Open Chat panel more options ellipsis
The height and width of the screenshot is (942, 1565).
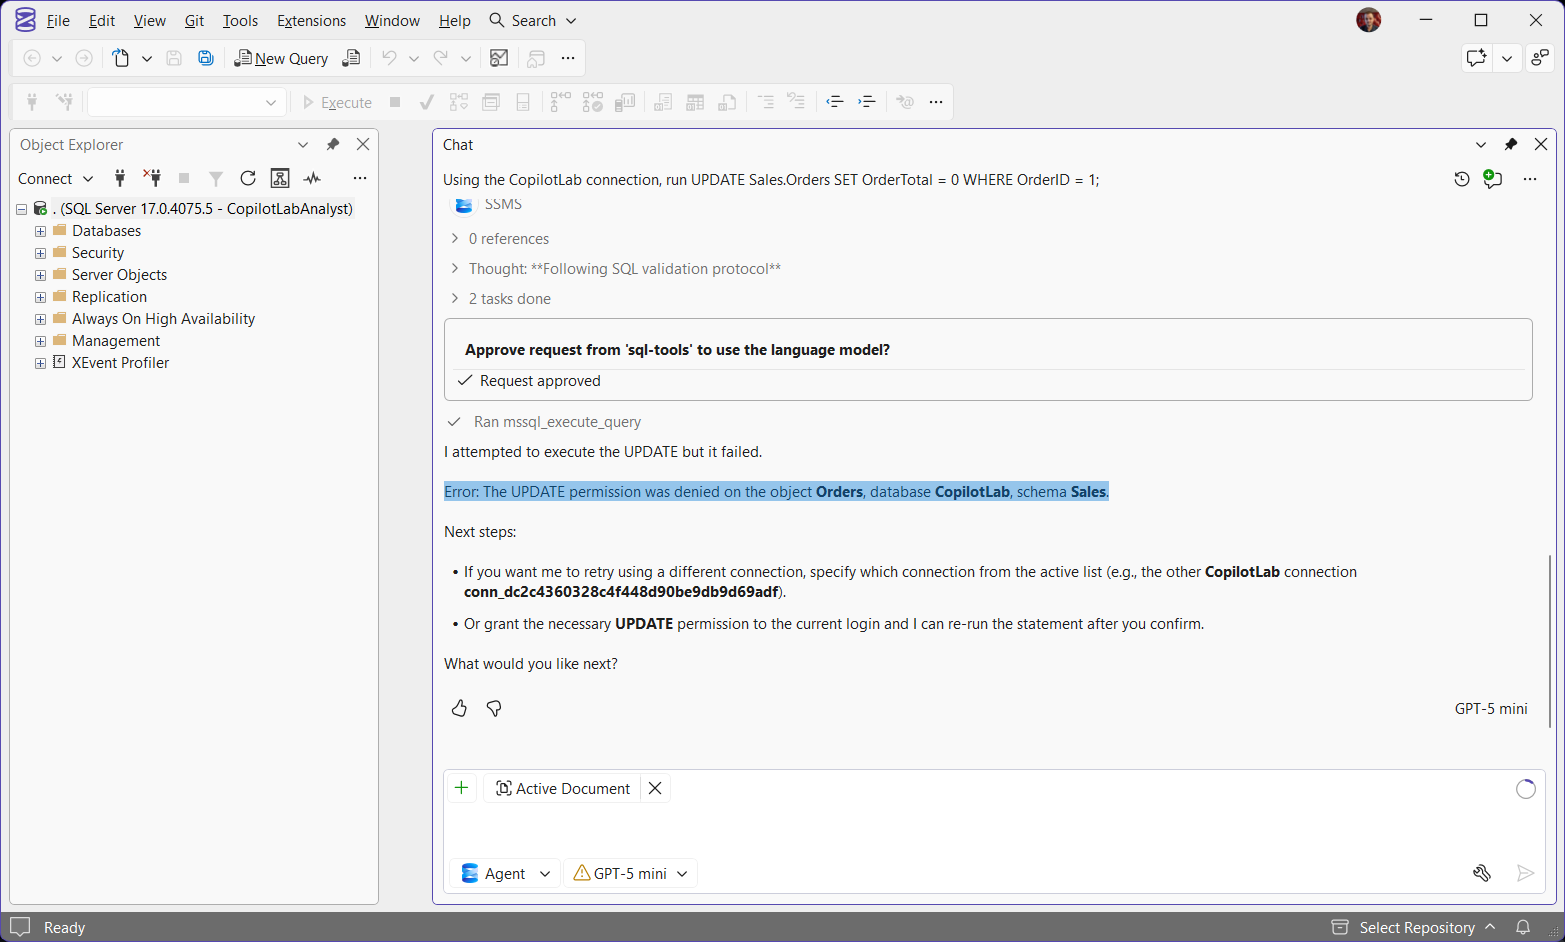[1530, 179]
